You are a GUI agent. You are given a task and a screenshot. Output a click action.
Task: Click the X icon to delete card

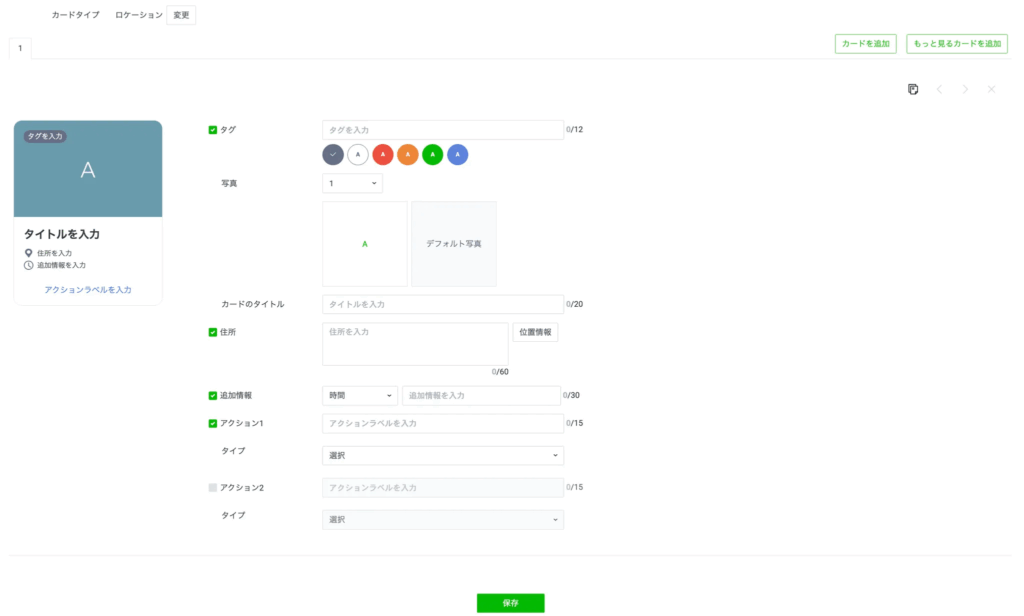click(991, 89)
